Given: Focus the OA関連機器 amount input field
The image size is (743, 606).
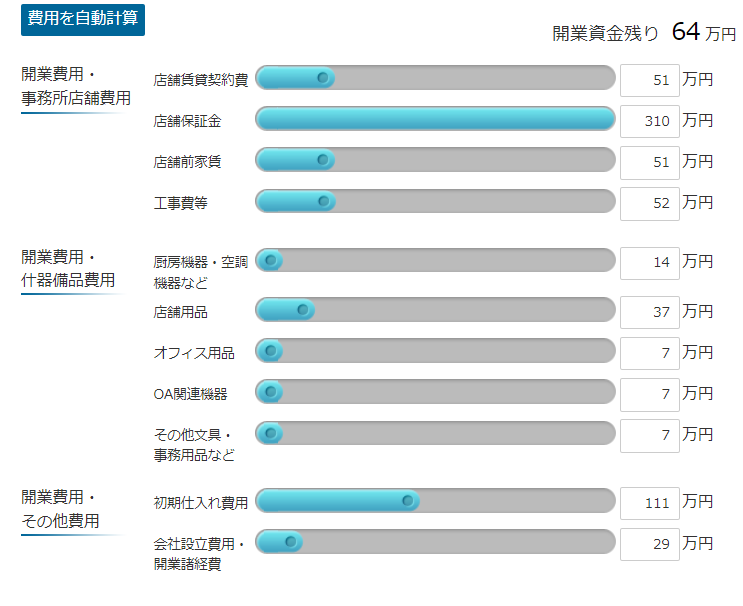Looking at the screenshot, I should (x=650, y=395).
